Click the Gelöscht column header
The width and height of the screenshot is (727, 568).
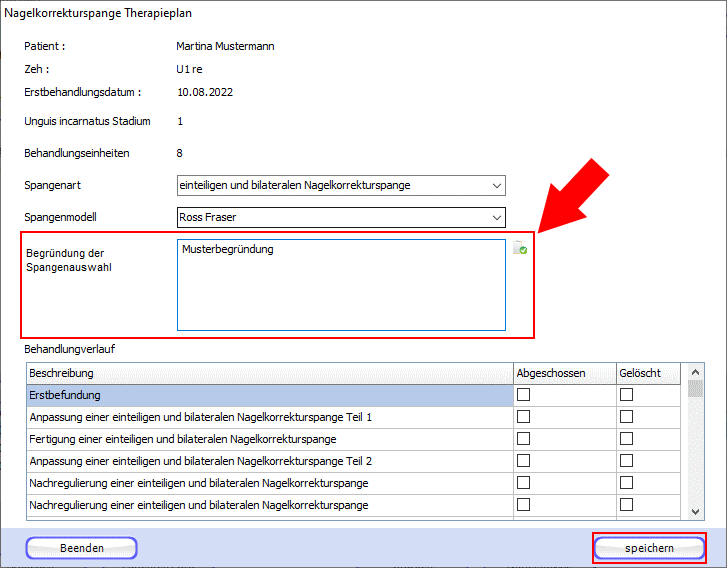click(x=646, y=373)
